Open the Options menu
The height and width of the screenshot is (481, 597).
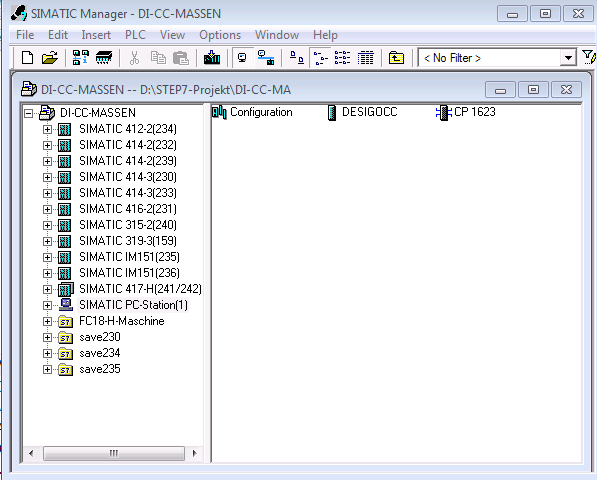[x=220, y=35]
